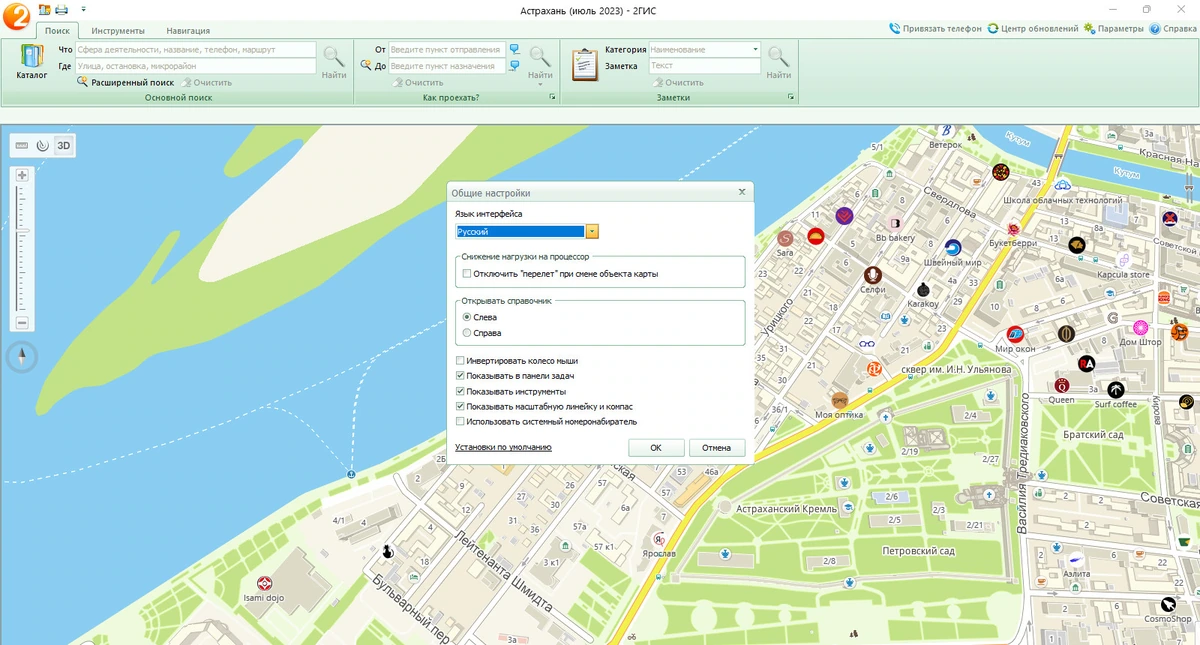Switch to the Поиск ribbon tab
This screenshot has width=1200, height=645.
[56, 30]
